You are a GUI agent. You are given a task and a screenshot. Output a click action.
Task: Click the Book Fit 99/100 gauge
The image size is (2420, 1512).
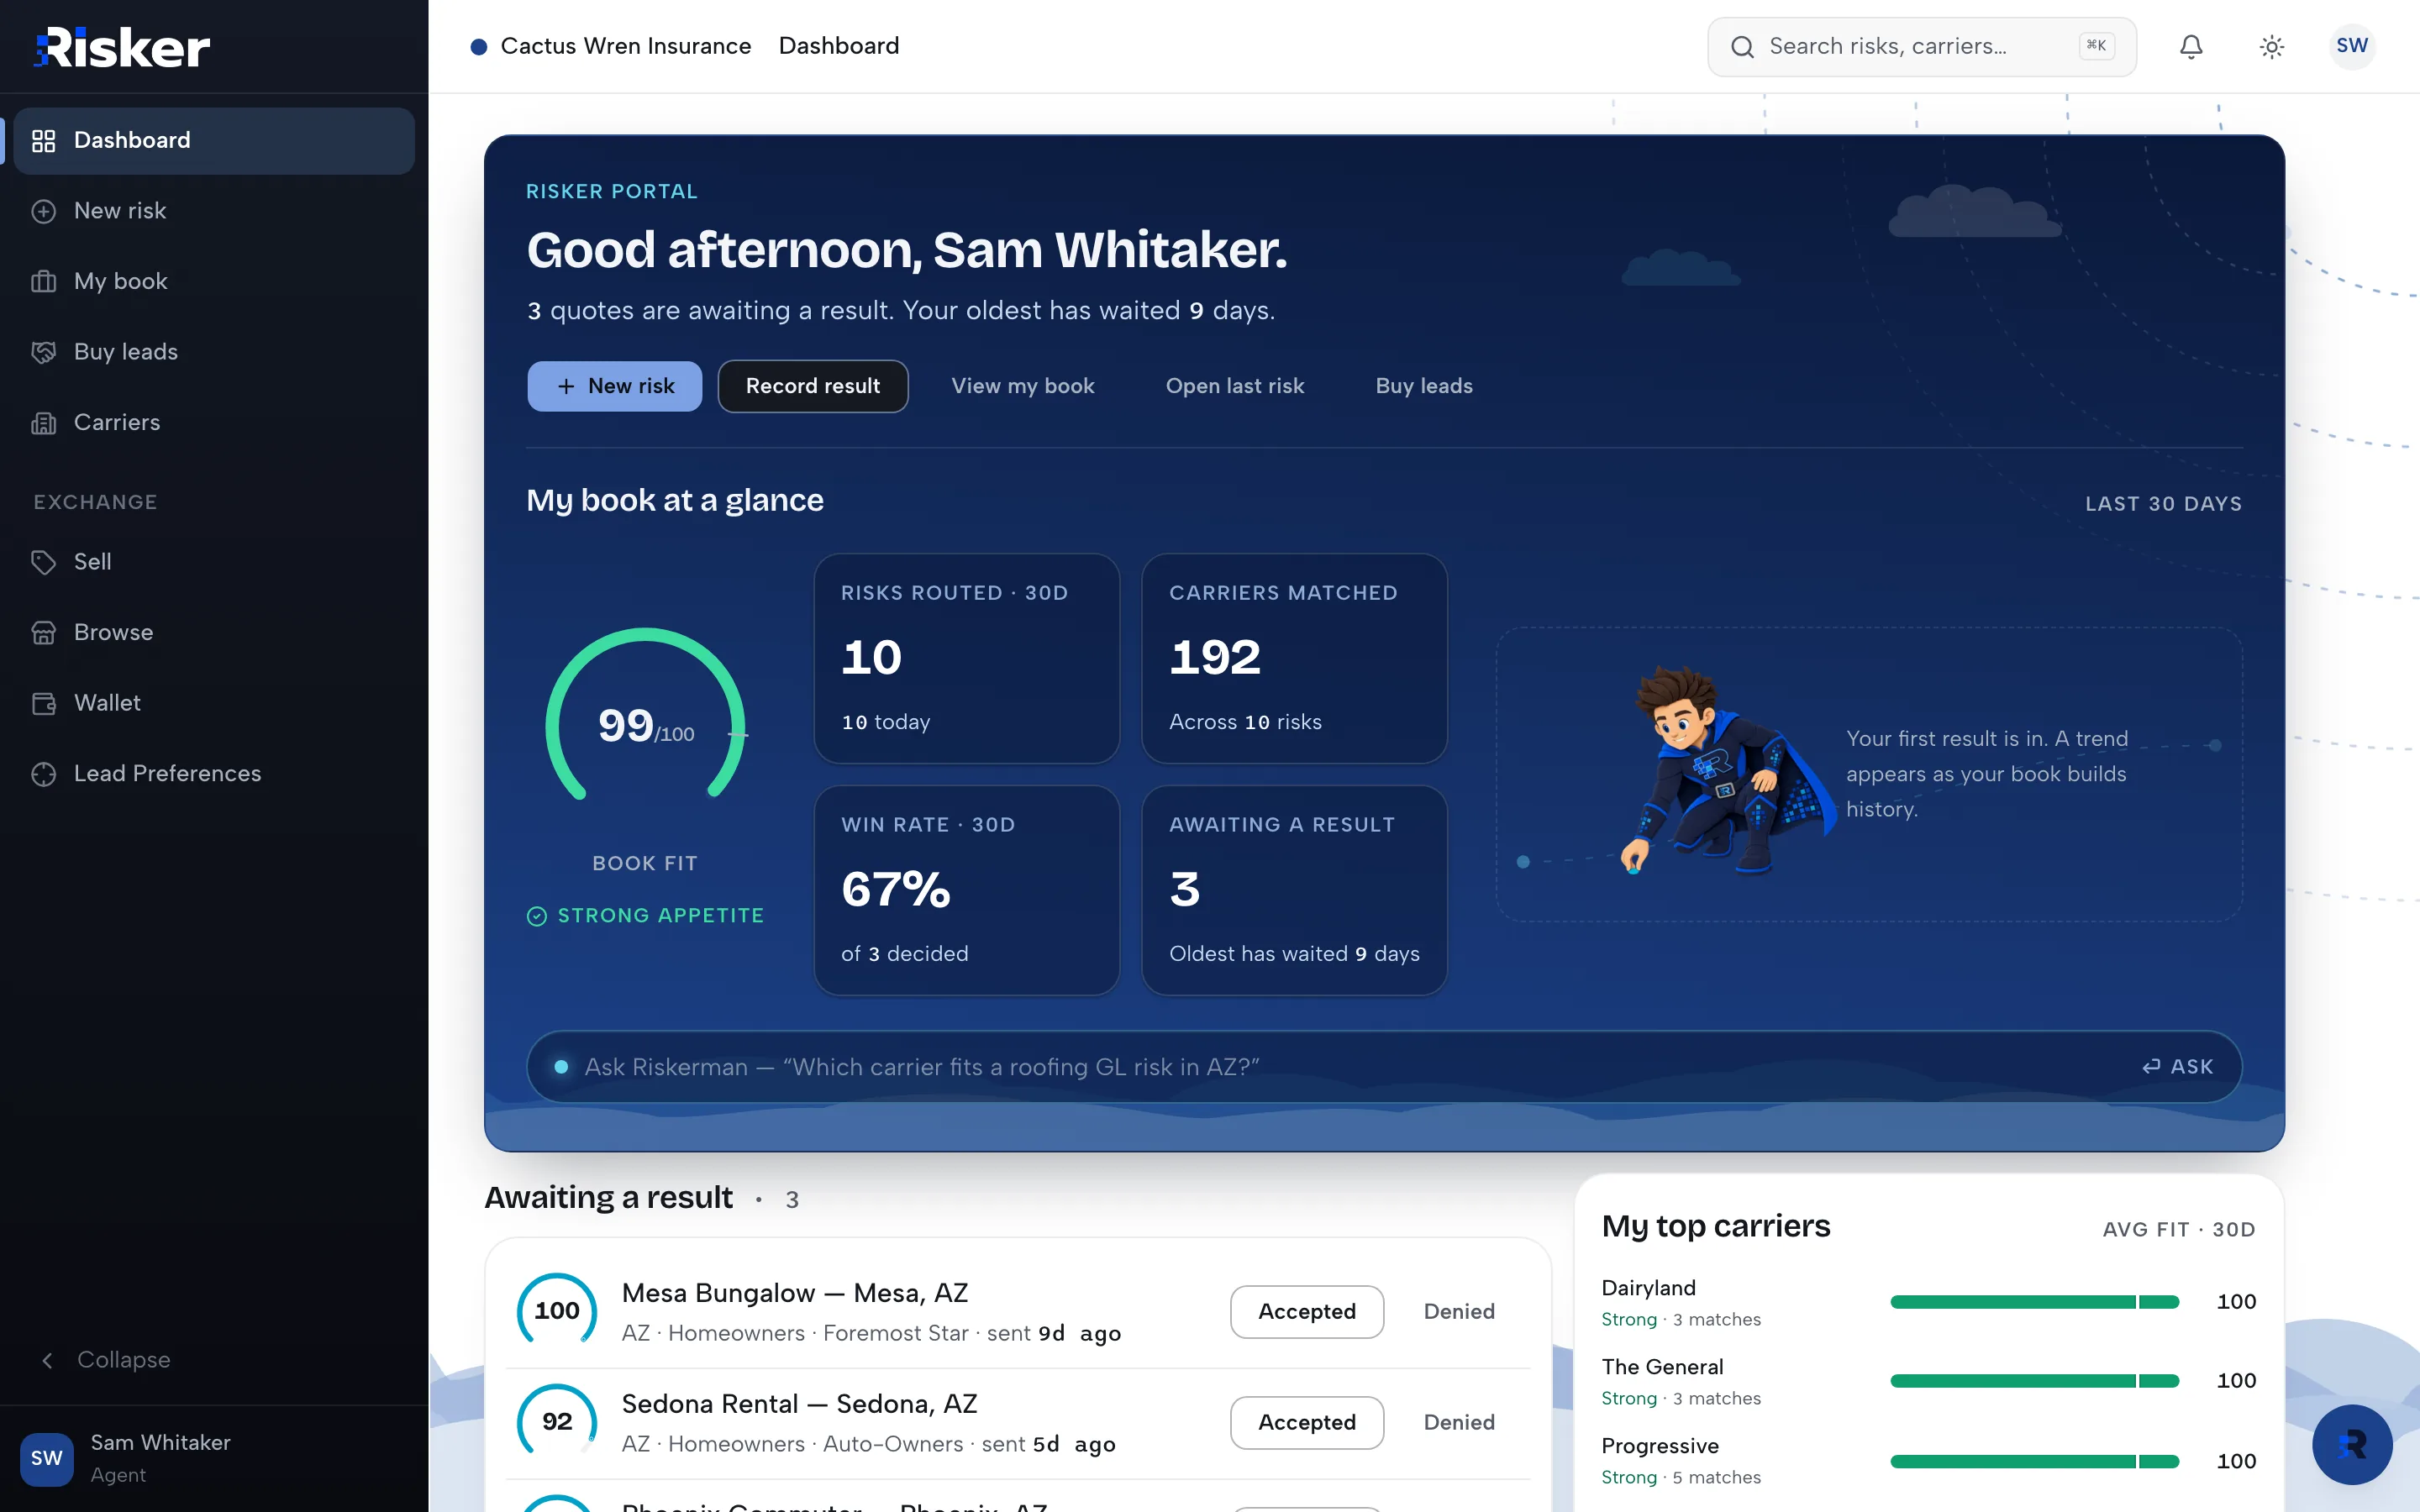pos(645,716)
